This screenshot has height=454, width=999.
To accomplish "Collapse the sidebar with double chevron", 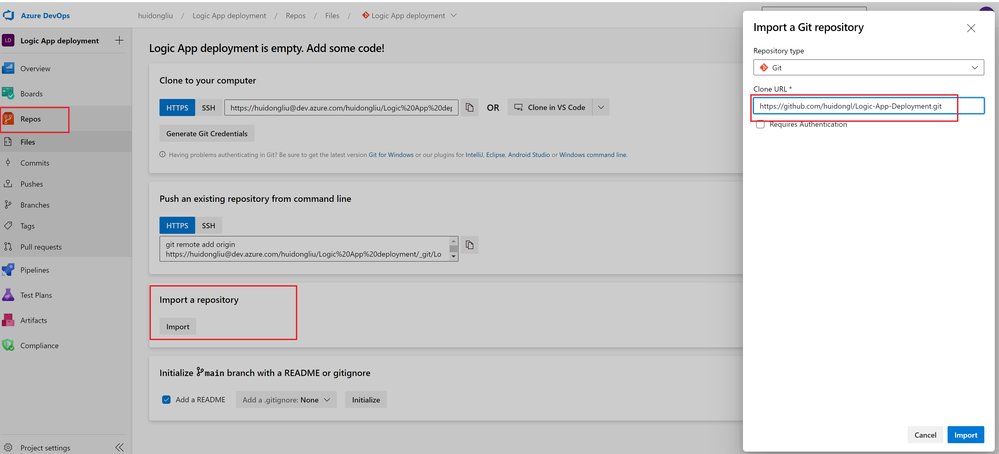I will tap(119, 447).
